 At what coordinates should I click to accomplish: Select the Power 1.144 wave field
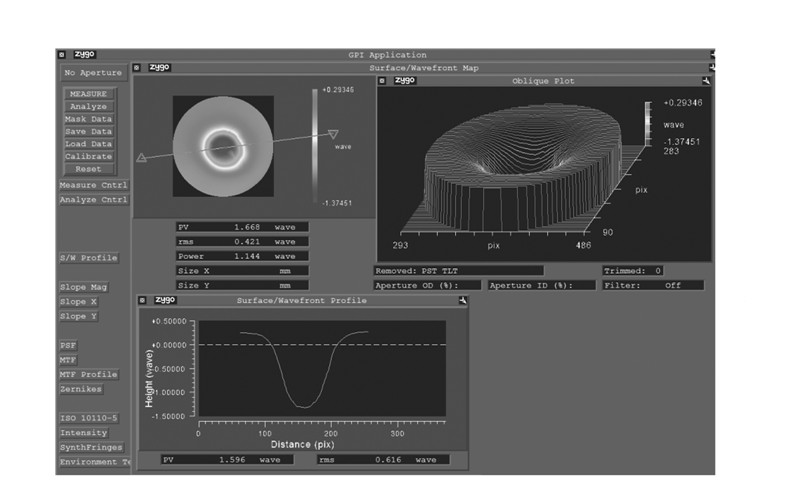point(242,256)
